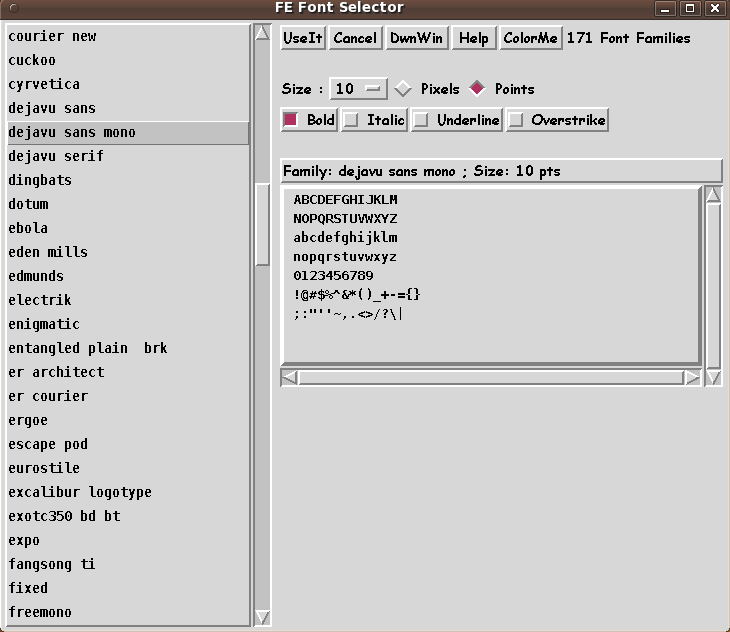Image resolution: width=730 pixels, height=632 pixels.
Task: Click the sample text scroll-right arrow
Action: (x=692, y=377)
